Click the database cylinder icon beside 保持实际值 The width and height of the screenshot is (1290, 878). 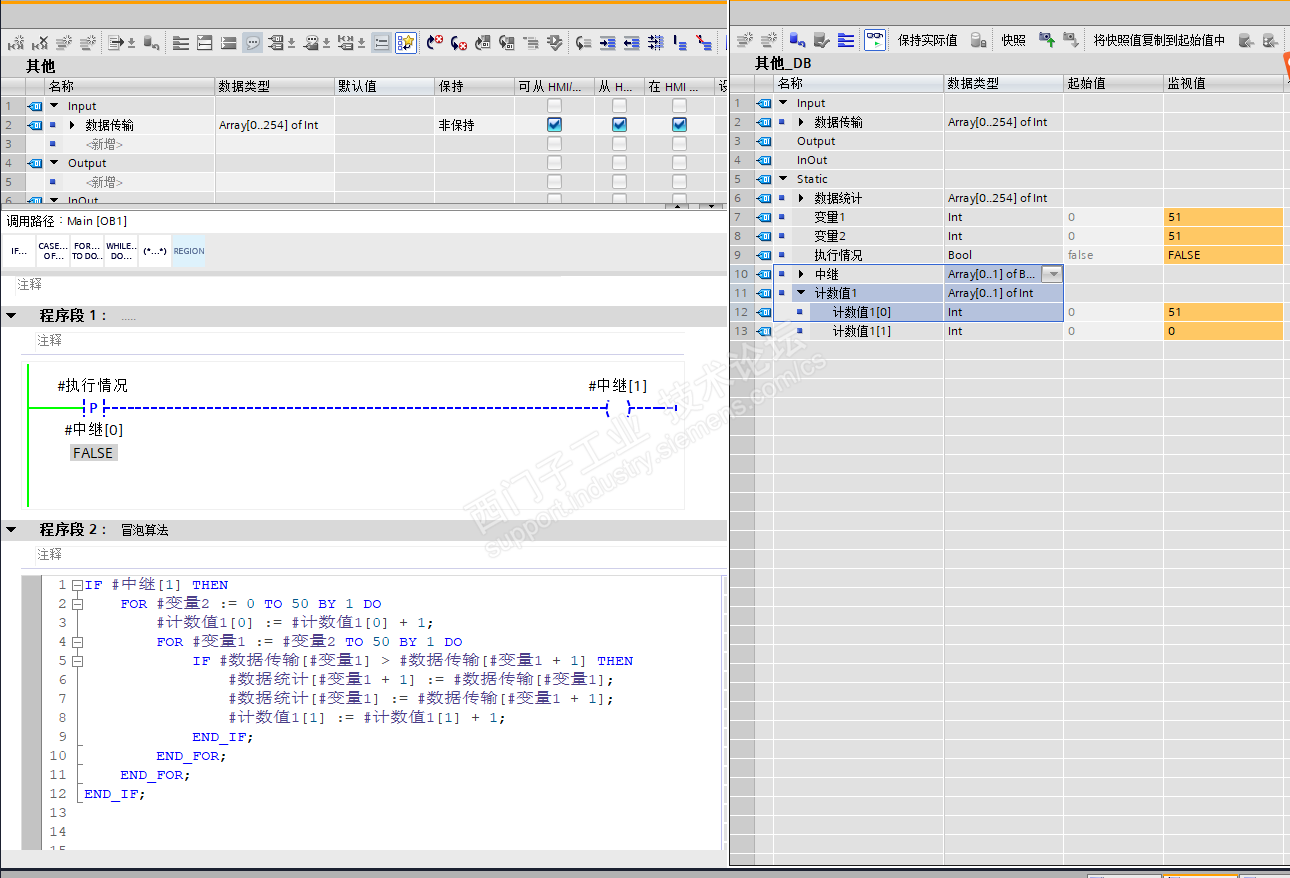(979, 40)
